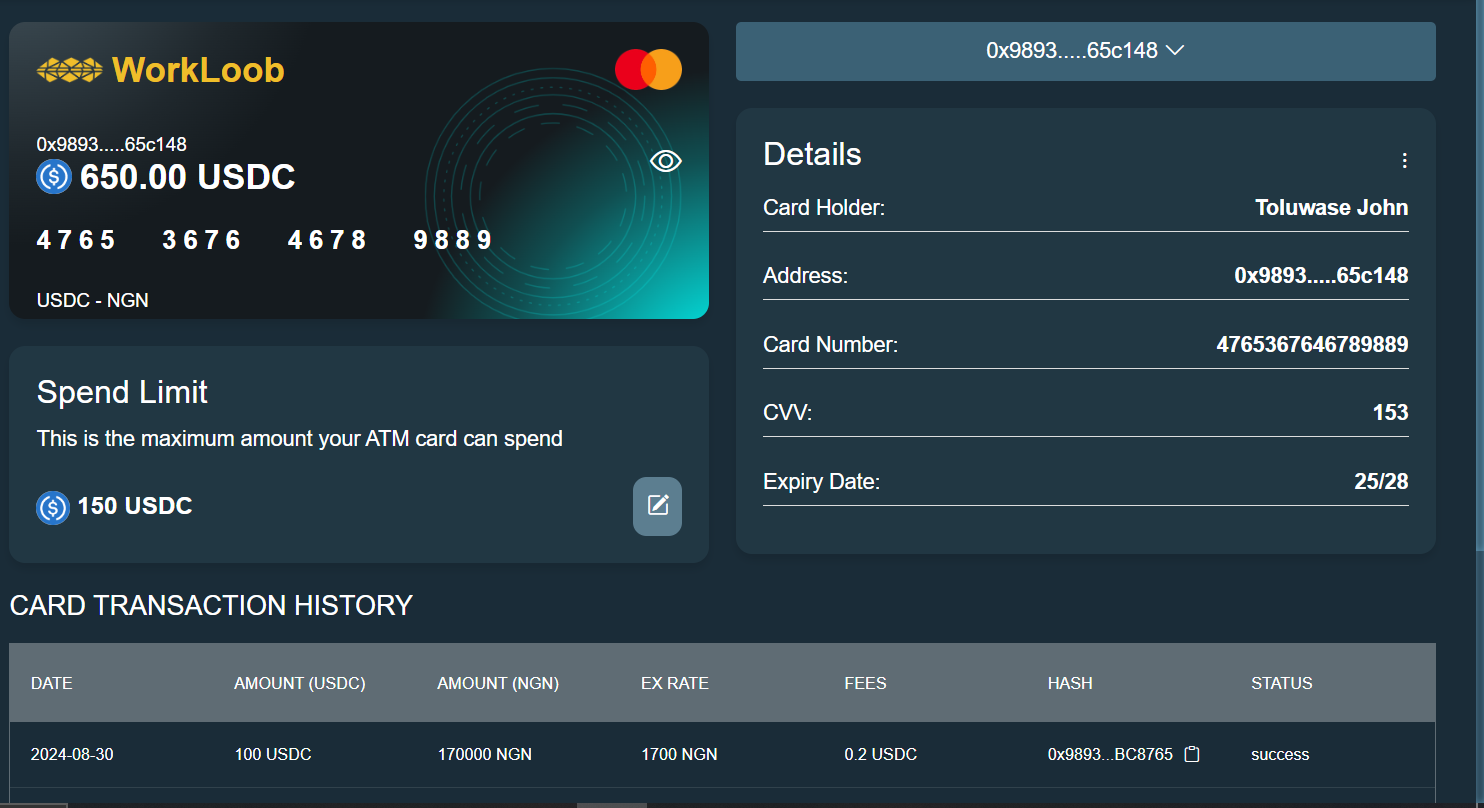Click the success status cell
Screen dimensions: 1484x808
click(1280, 755)
